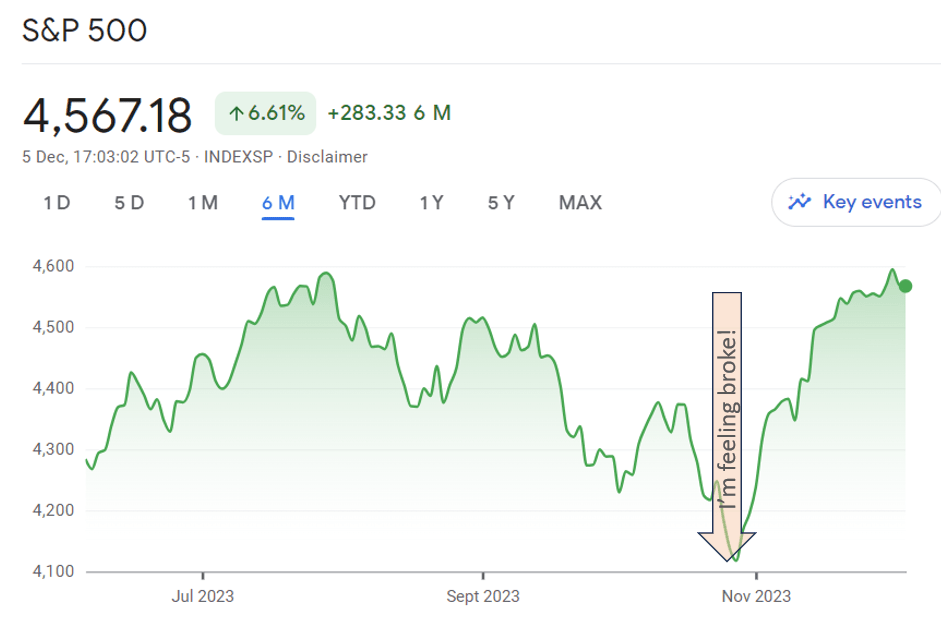
Task: Click the green endpoint dot on chart
Action: click(x=906, y=286)
